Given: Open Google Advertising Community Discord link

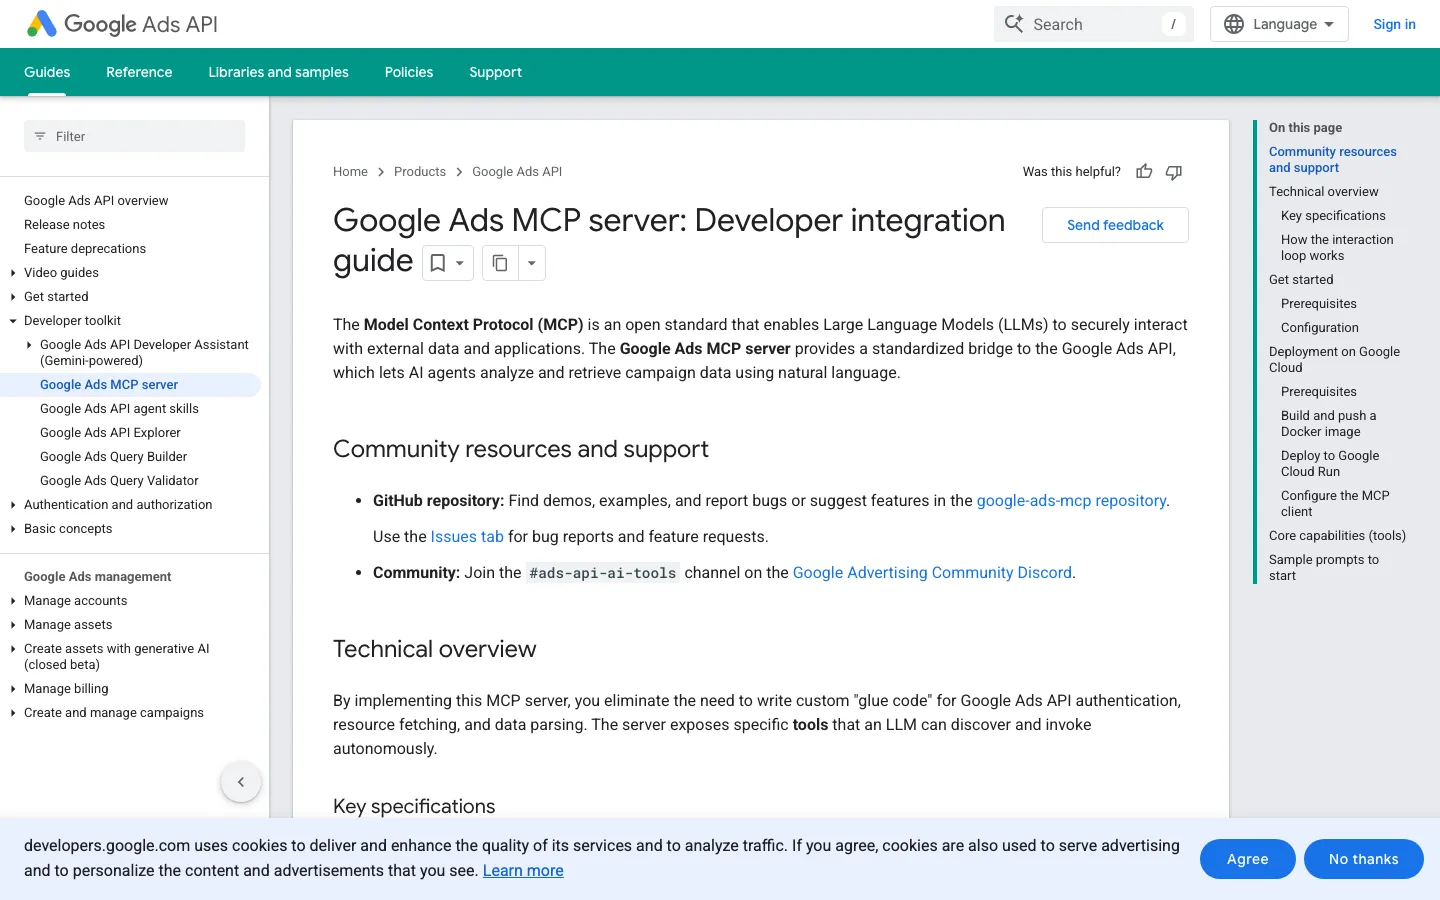Looking at the screenshot, I should pyautogui.click(x=932, y=573).
